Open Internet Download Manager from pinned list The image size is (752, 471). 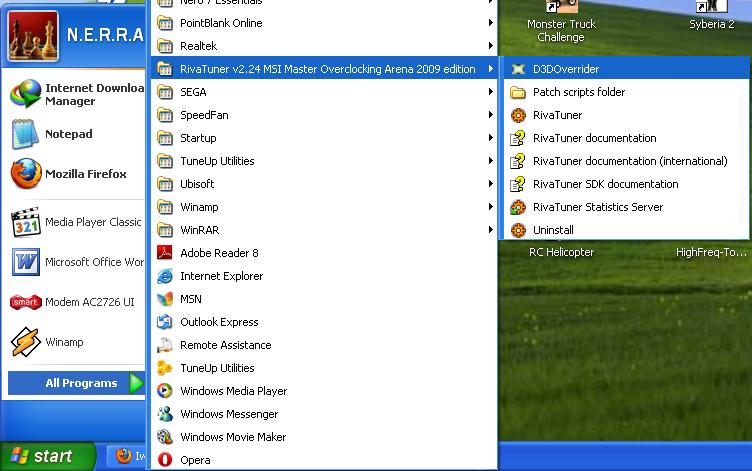(76, 94)
